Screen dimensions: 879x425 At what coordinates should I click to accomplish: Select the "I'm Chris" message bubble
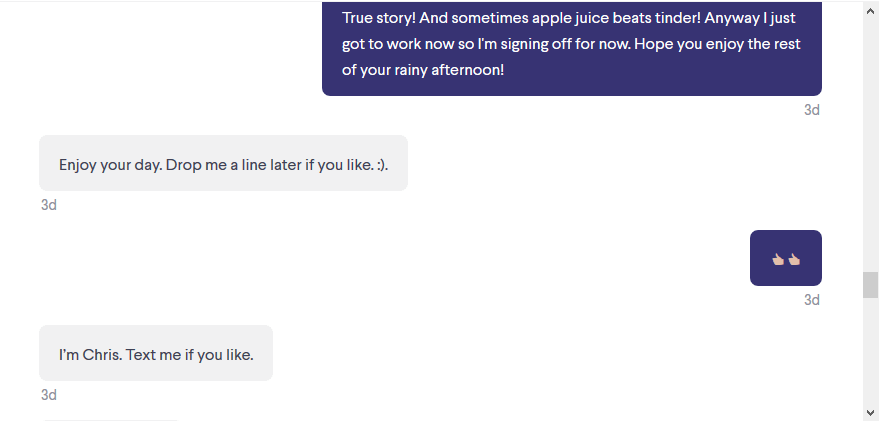[x=156, y=353]
